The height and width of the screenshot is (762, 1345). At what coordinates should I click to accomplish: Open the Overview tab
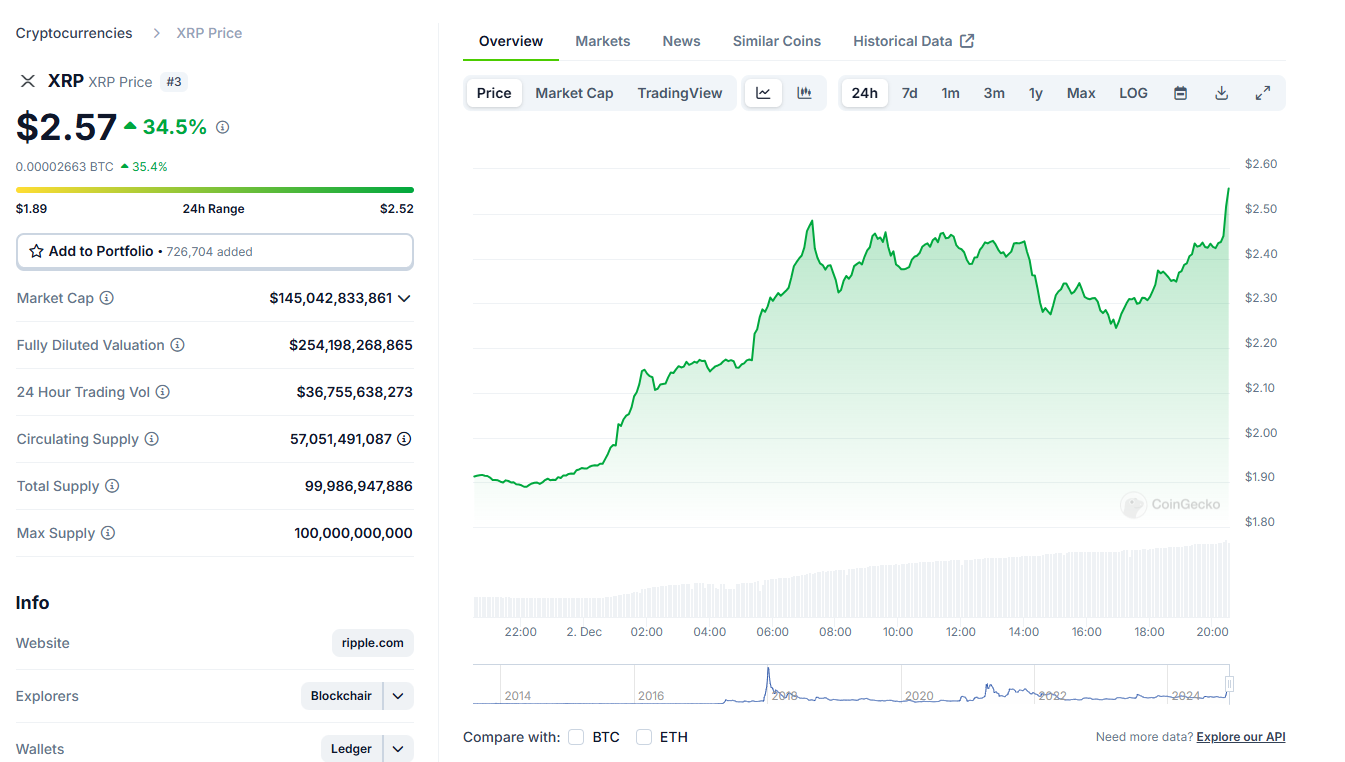pos(511,41)
